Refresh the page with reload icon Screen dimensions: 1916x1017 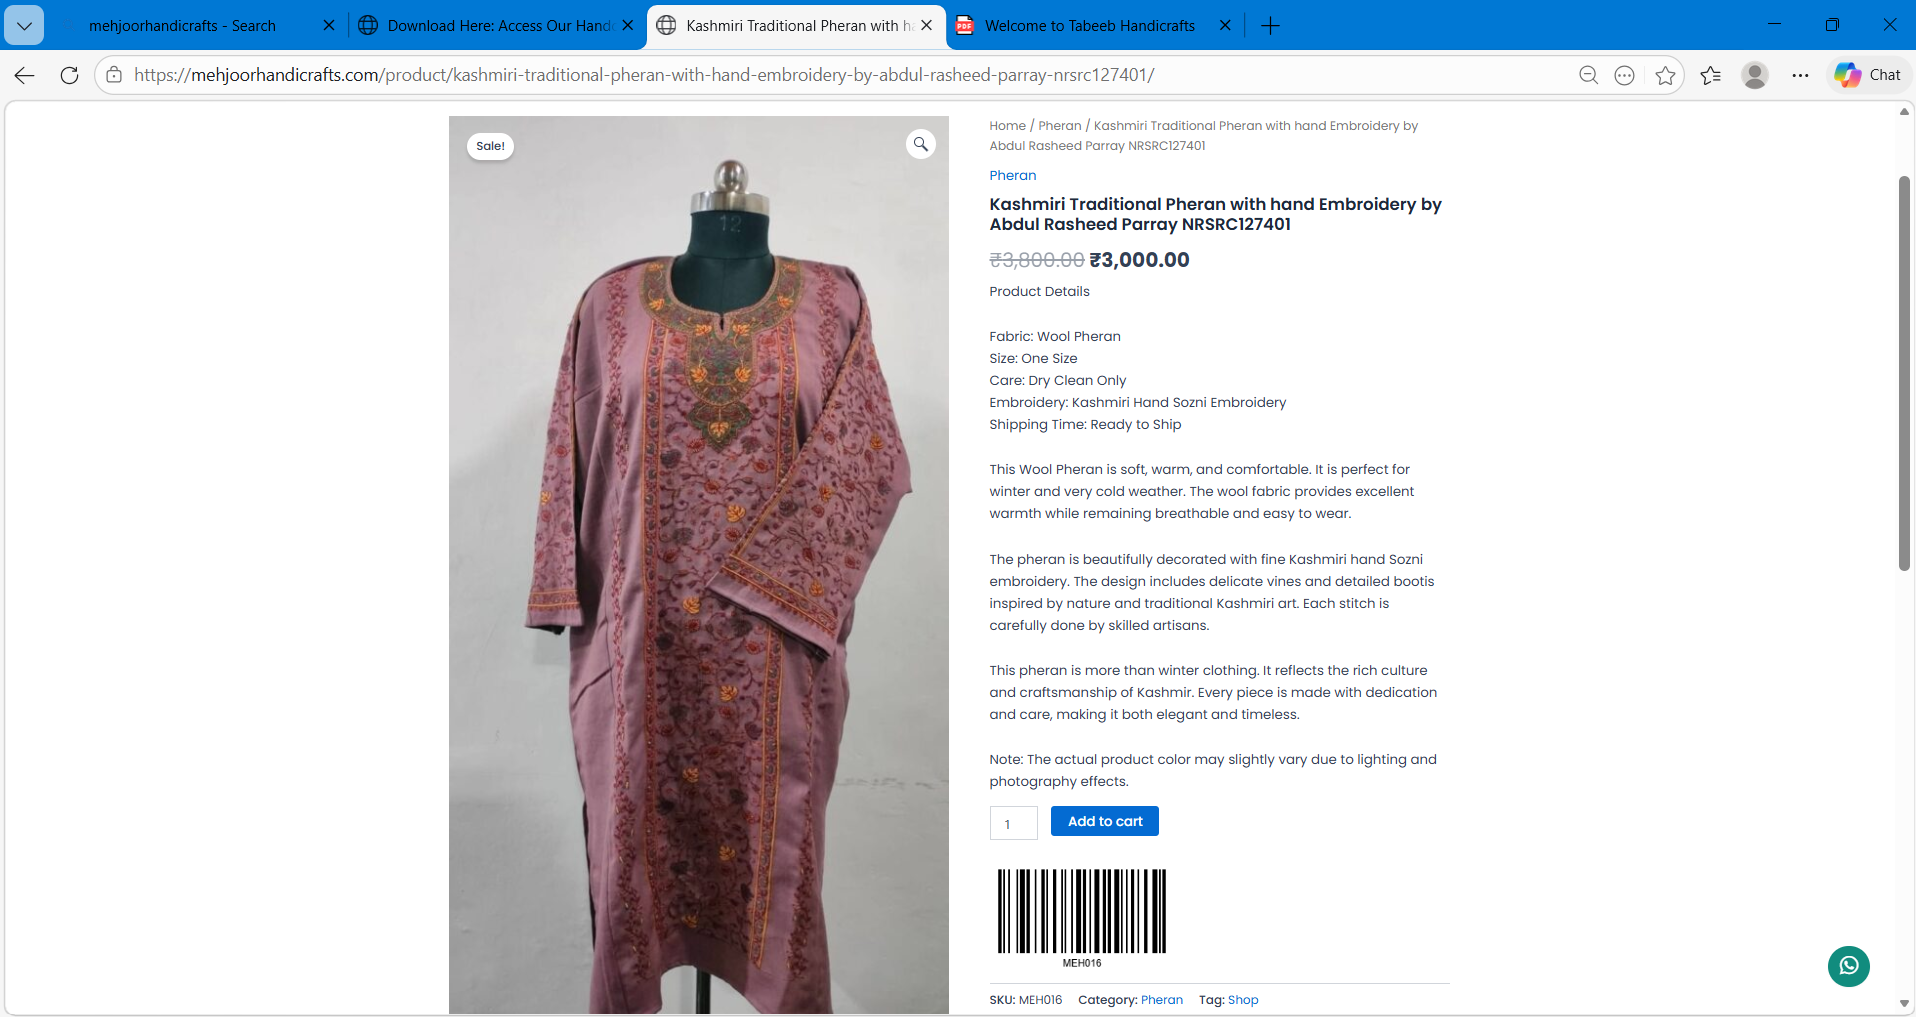click(69, 75)
